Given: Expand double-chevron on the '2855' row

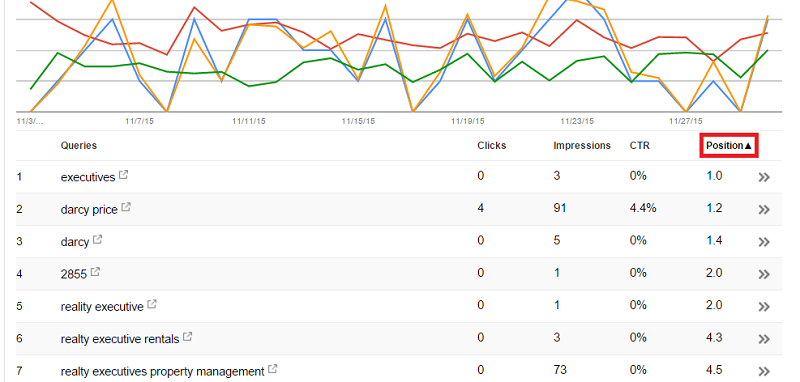Looking at the screenshot, I should 764,274.
